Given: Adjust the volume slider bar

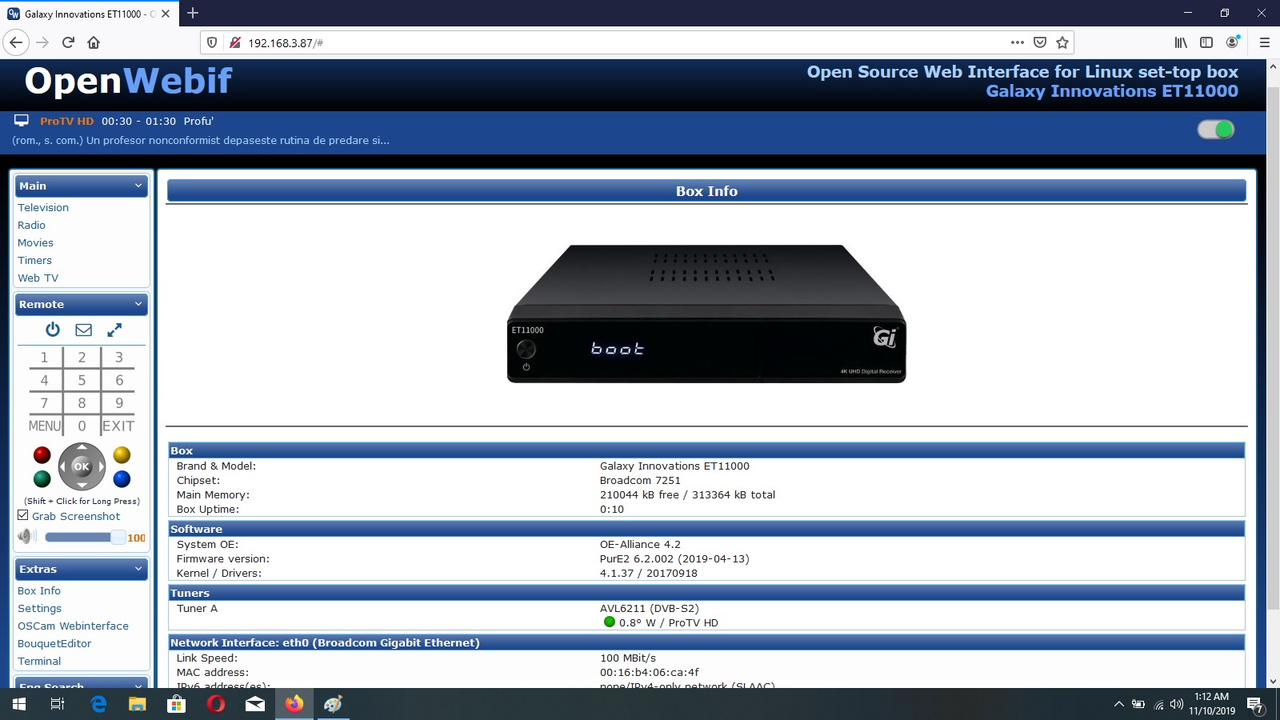Looking at the screenshot, I should coord(85,537).
